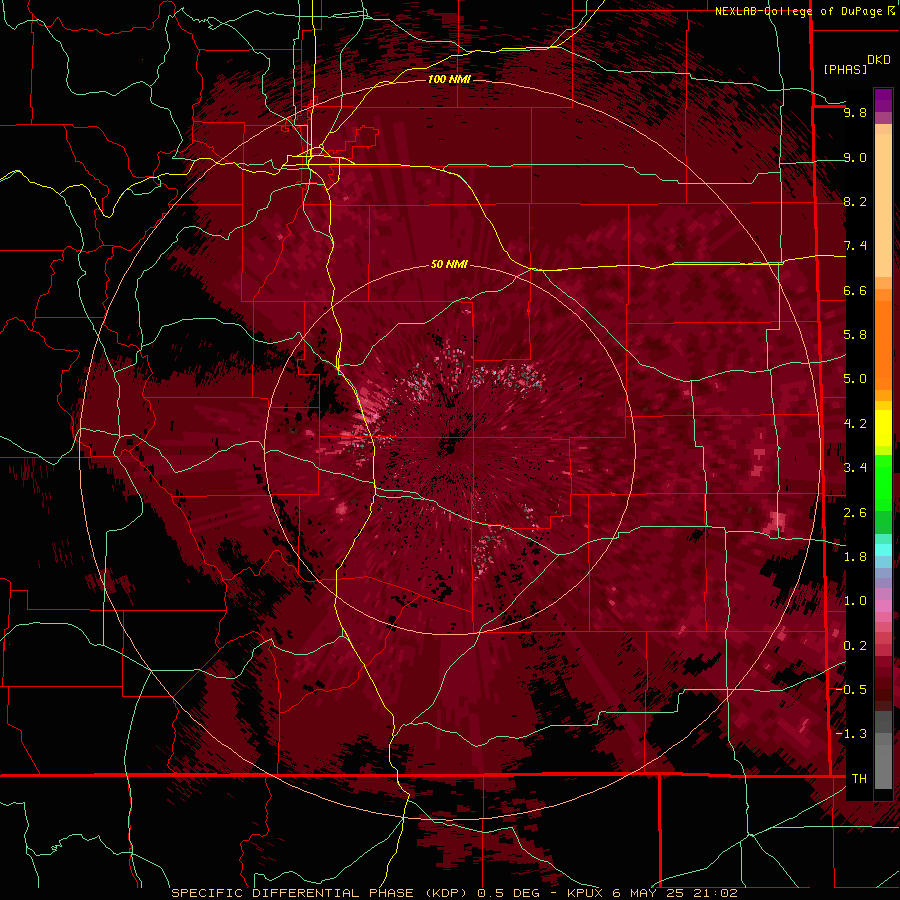Click the 8.2 color scale value
The width and height of the screenshot is (900, 900).
click(855, 201)
